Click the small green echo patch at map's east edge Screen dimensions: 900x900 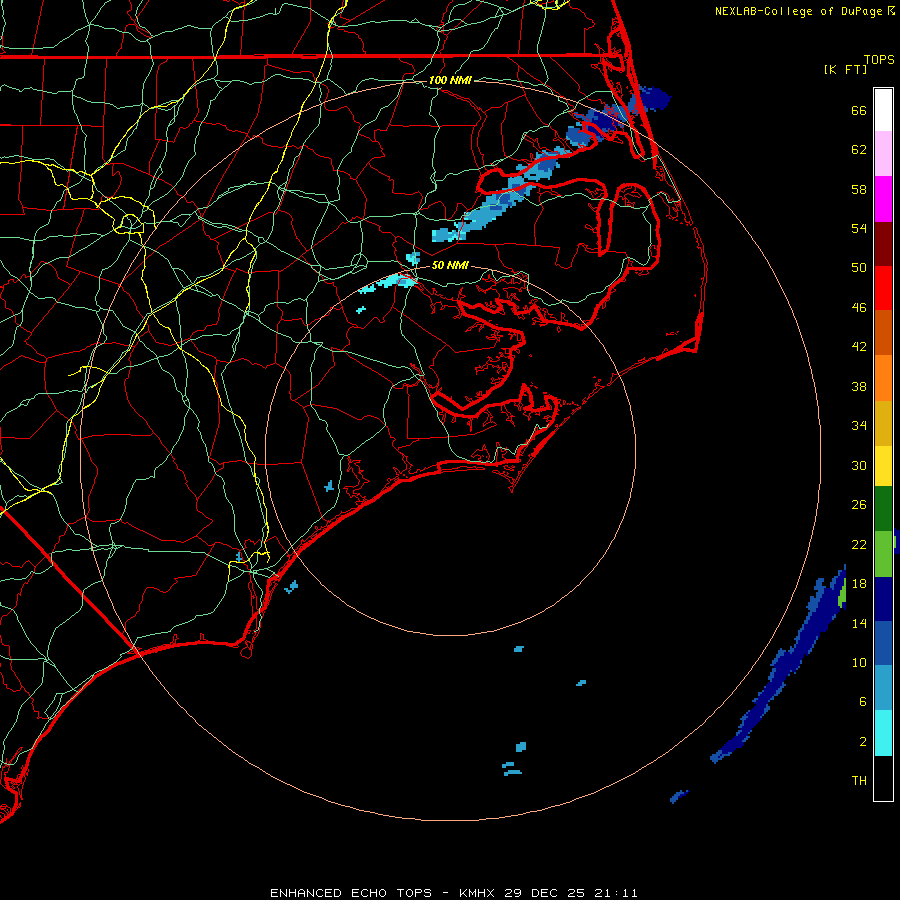click(842, 595)
